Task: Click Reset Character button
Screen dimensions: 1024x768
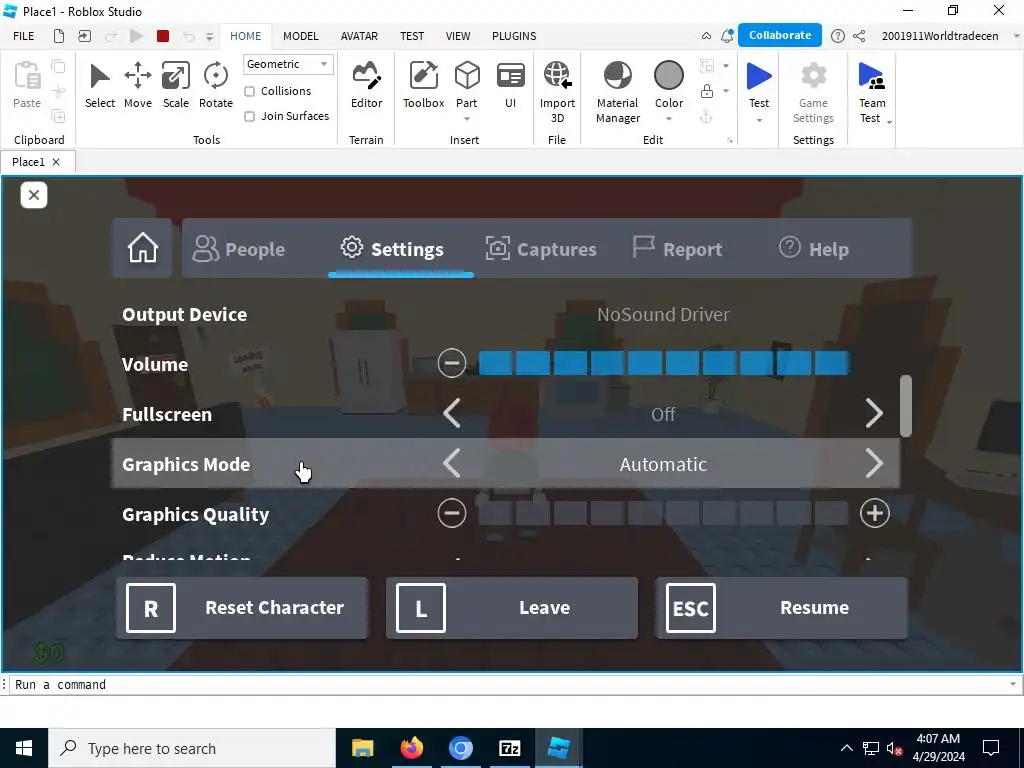Action: point(242,607)
